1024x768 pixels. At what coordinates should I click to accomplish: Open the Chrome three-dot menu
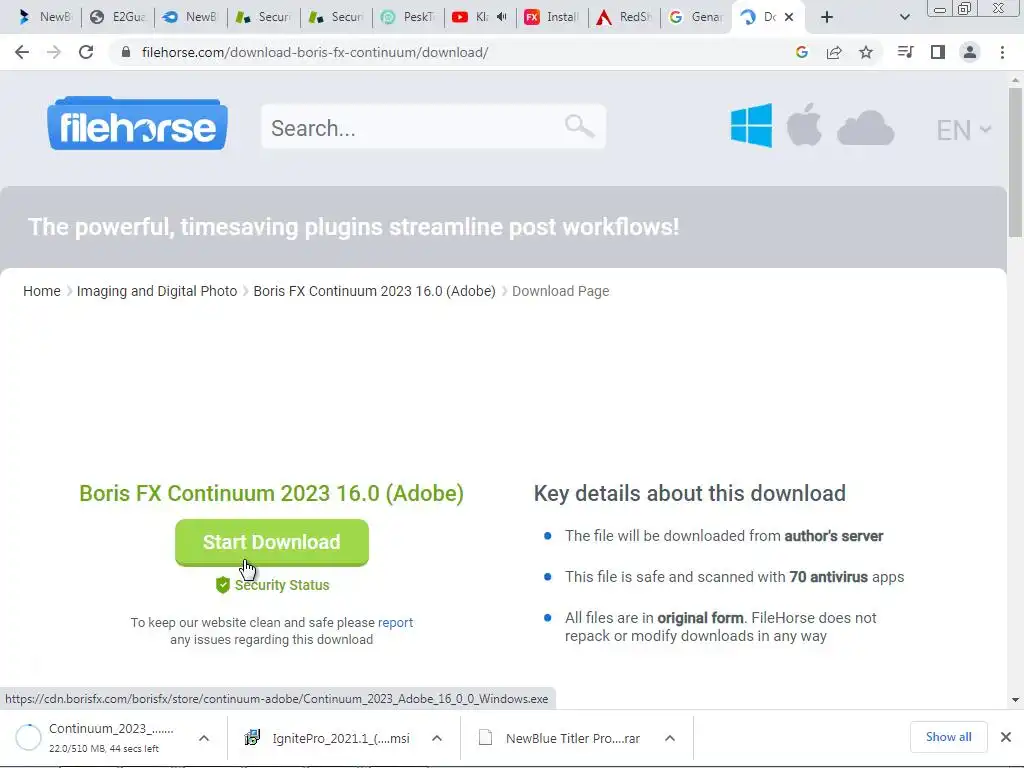[1002, 52]
